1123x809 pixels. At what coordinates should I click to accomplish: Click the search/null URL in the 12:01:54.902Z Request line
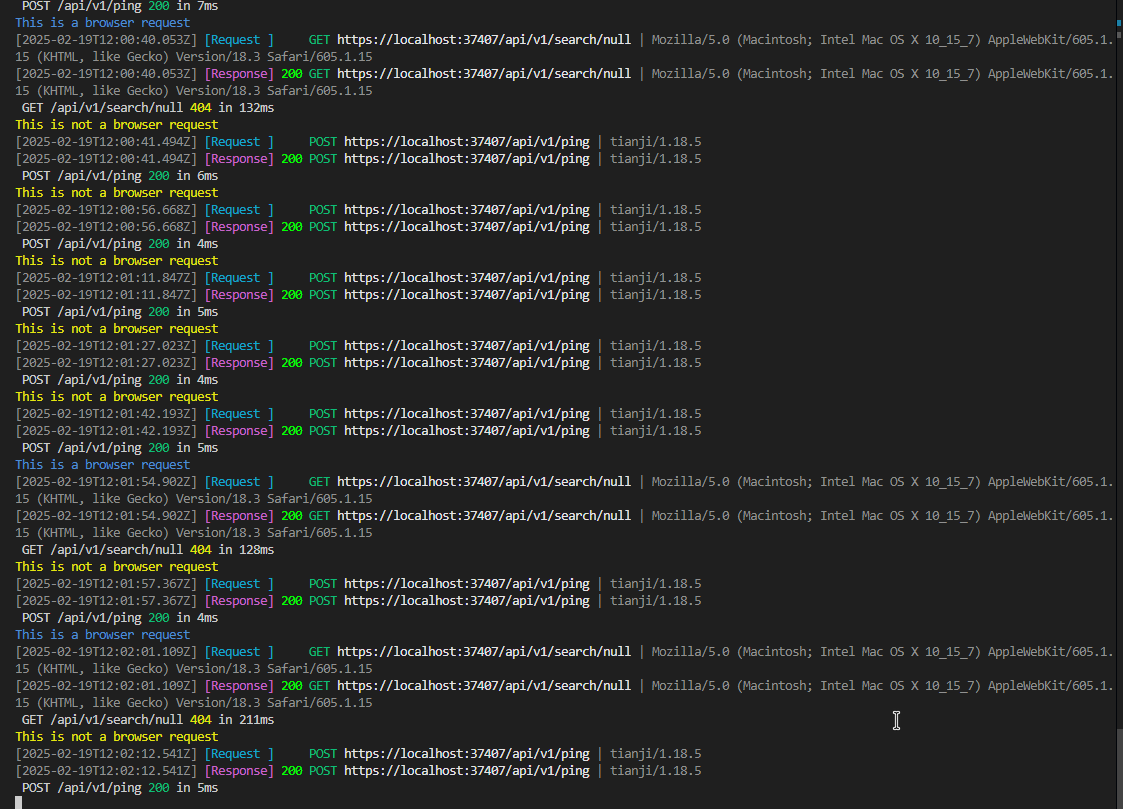coord(484,482)
